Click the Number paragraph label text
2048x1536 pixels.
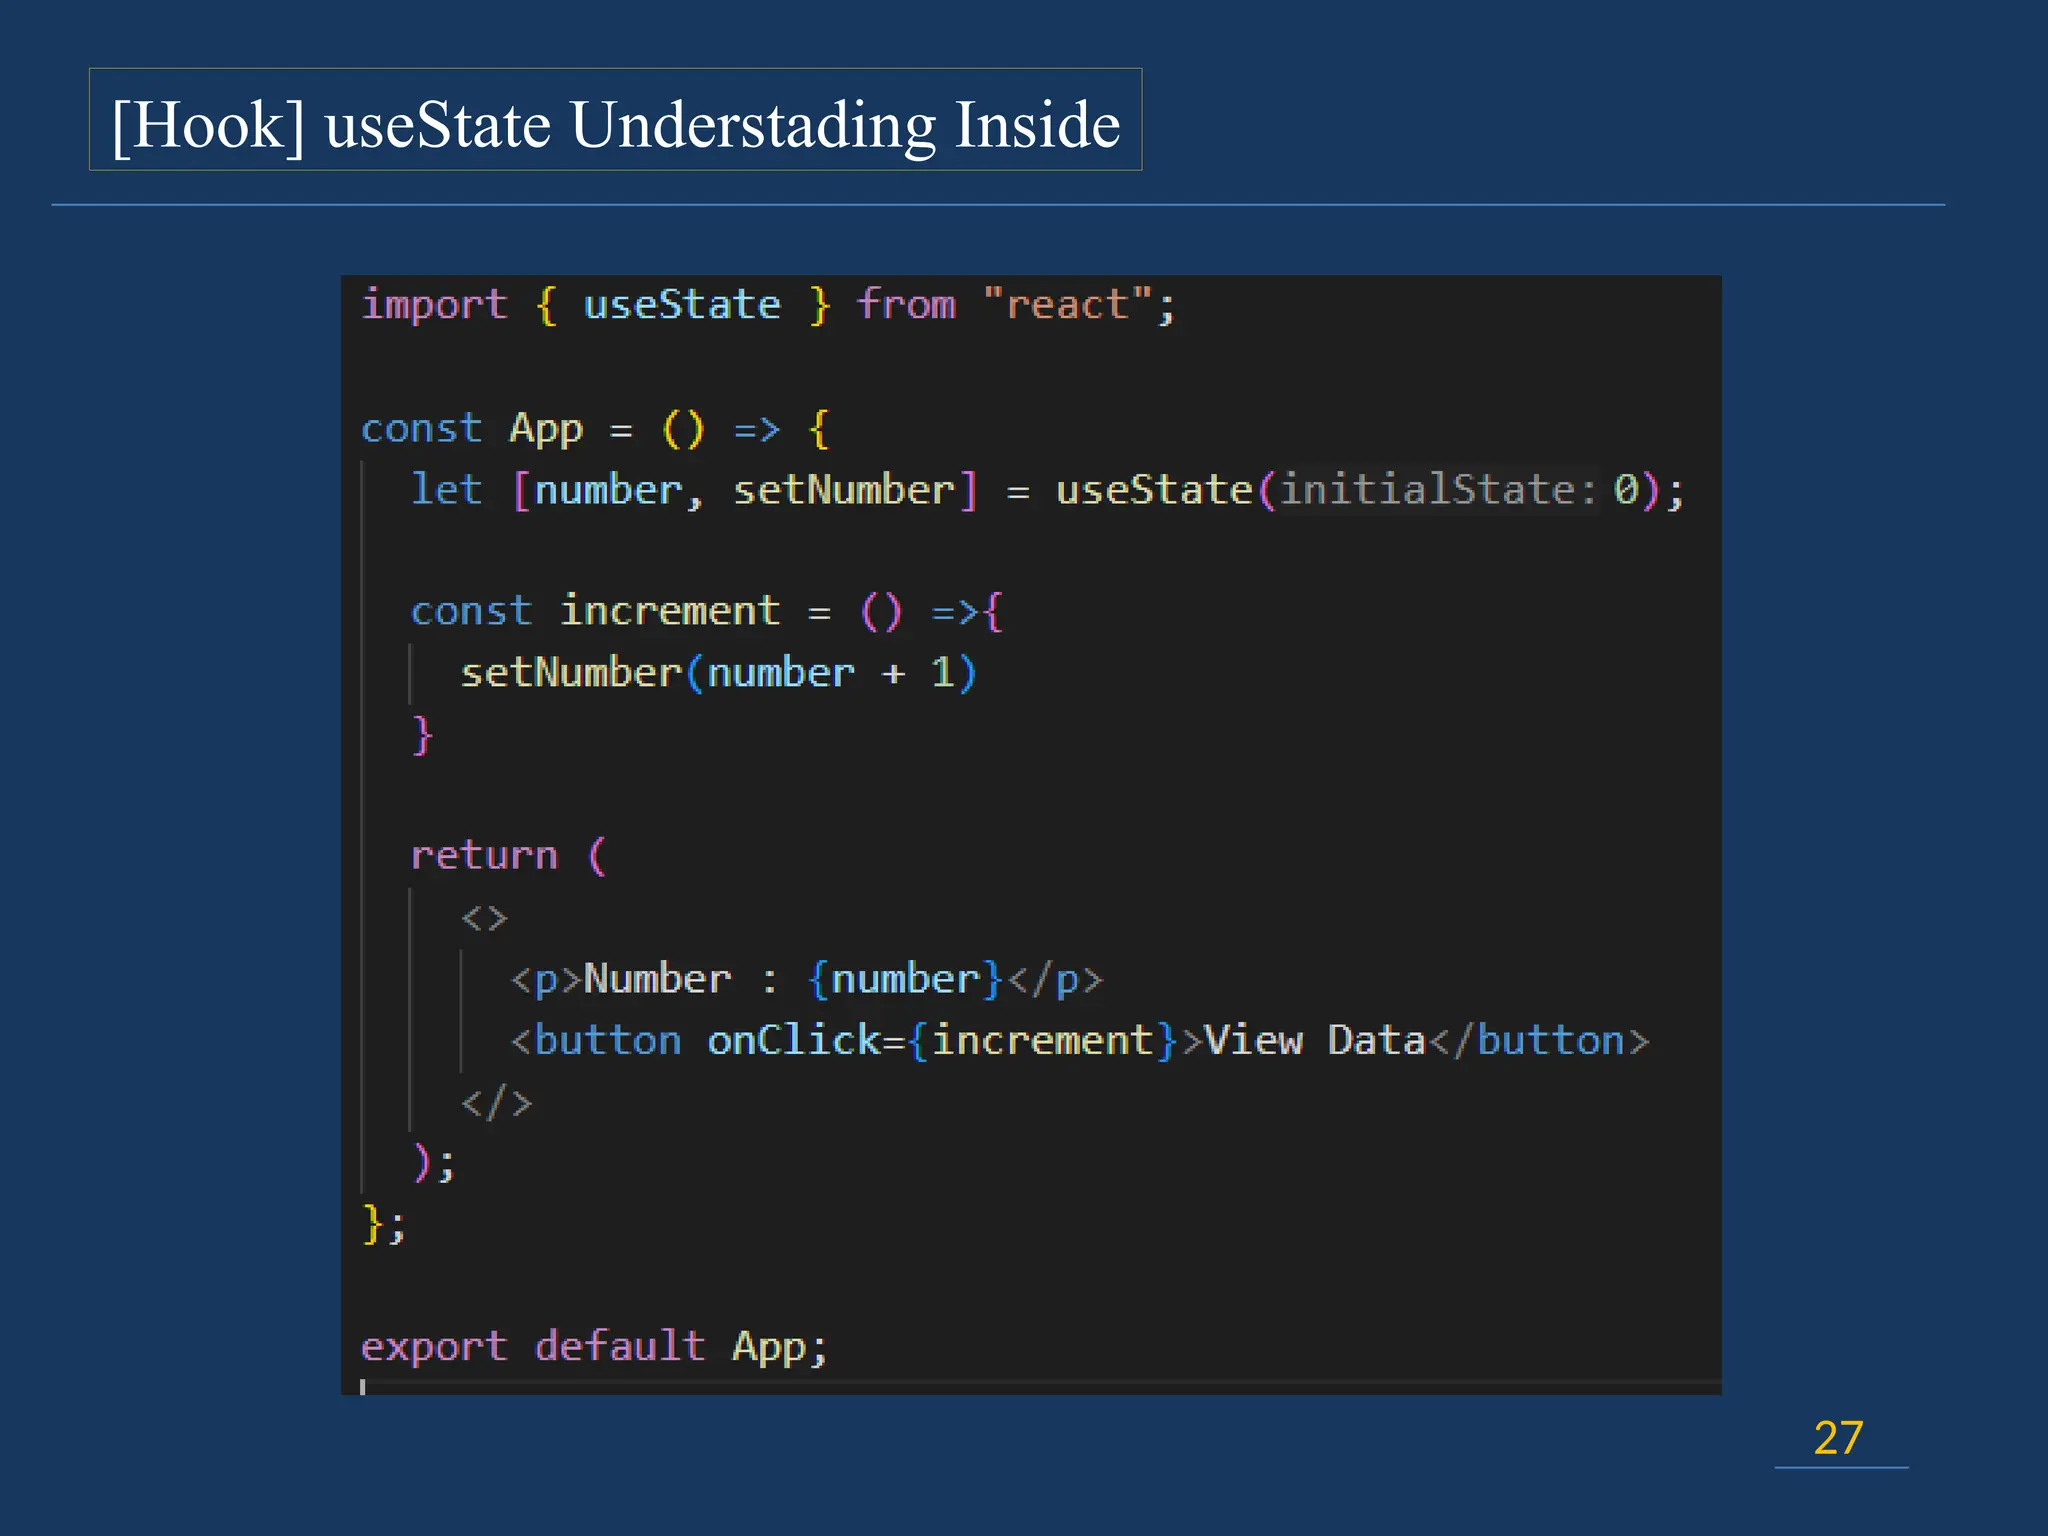point(656,979)
